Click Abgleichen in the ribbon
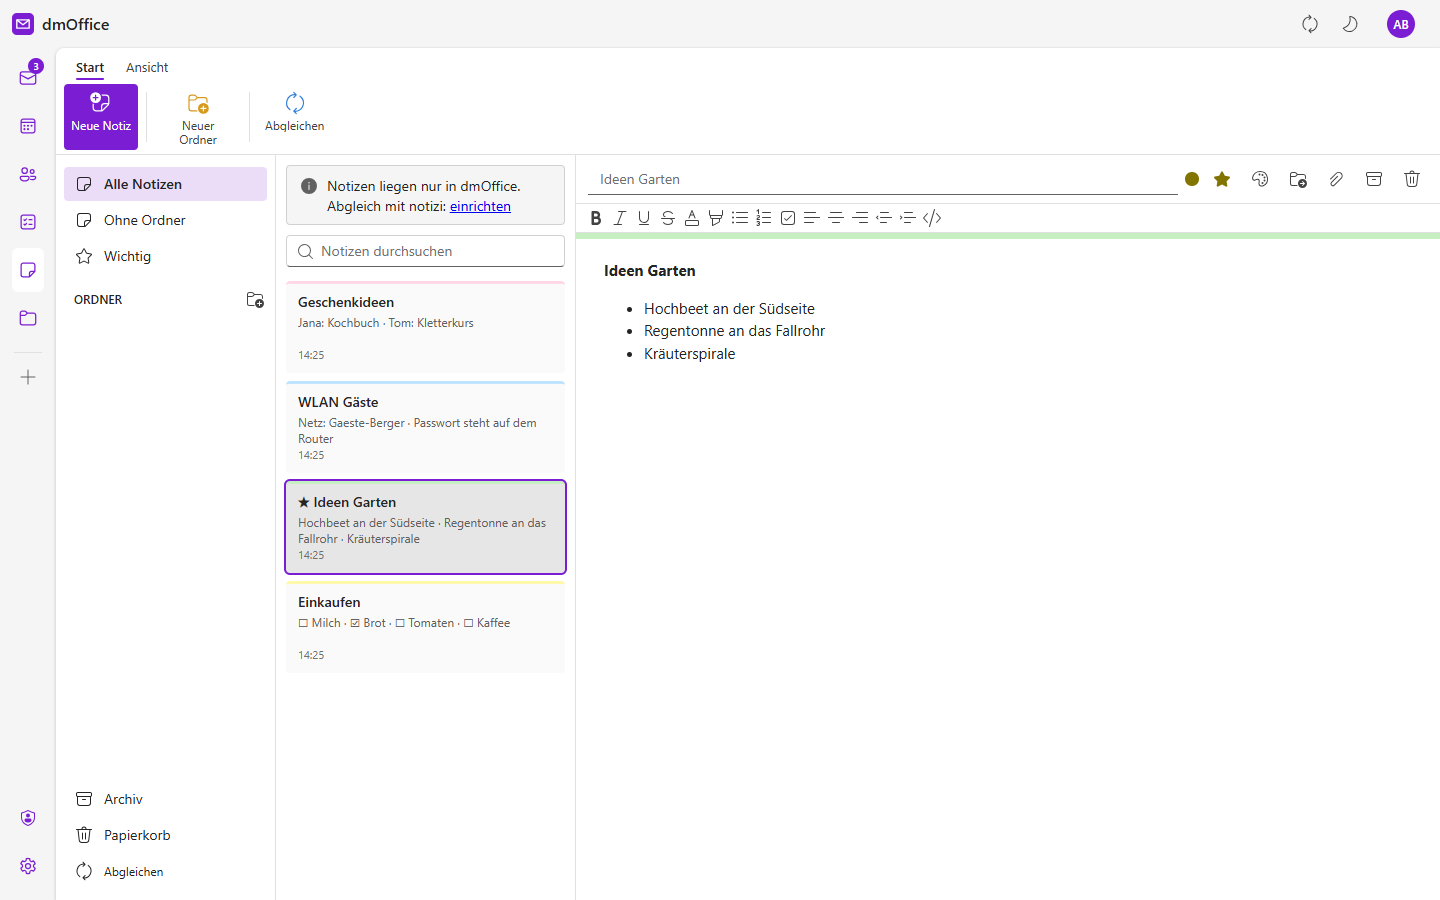1440x900 pixels. [294, 117]
